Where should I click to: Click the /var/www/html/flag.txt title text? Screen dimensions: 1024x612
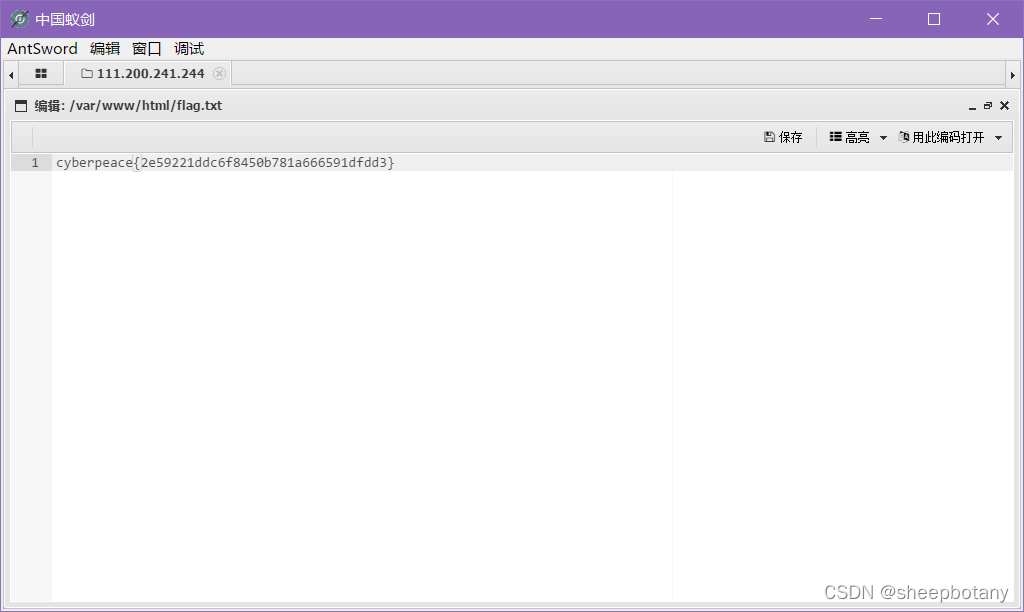click(146, 106)
